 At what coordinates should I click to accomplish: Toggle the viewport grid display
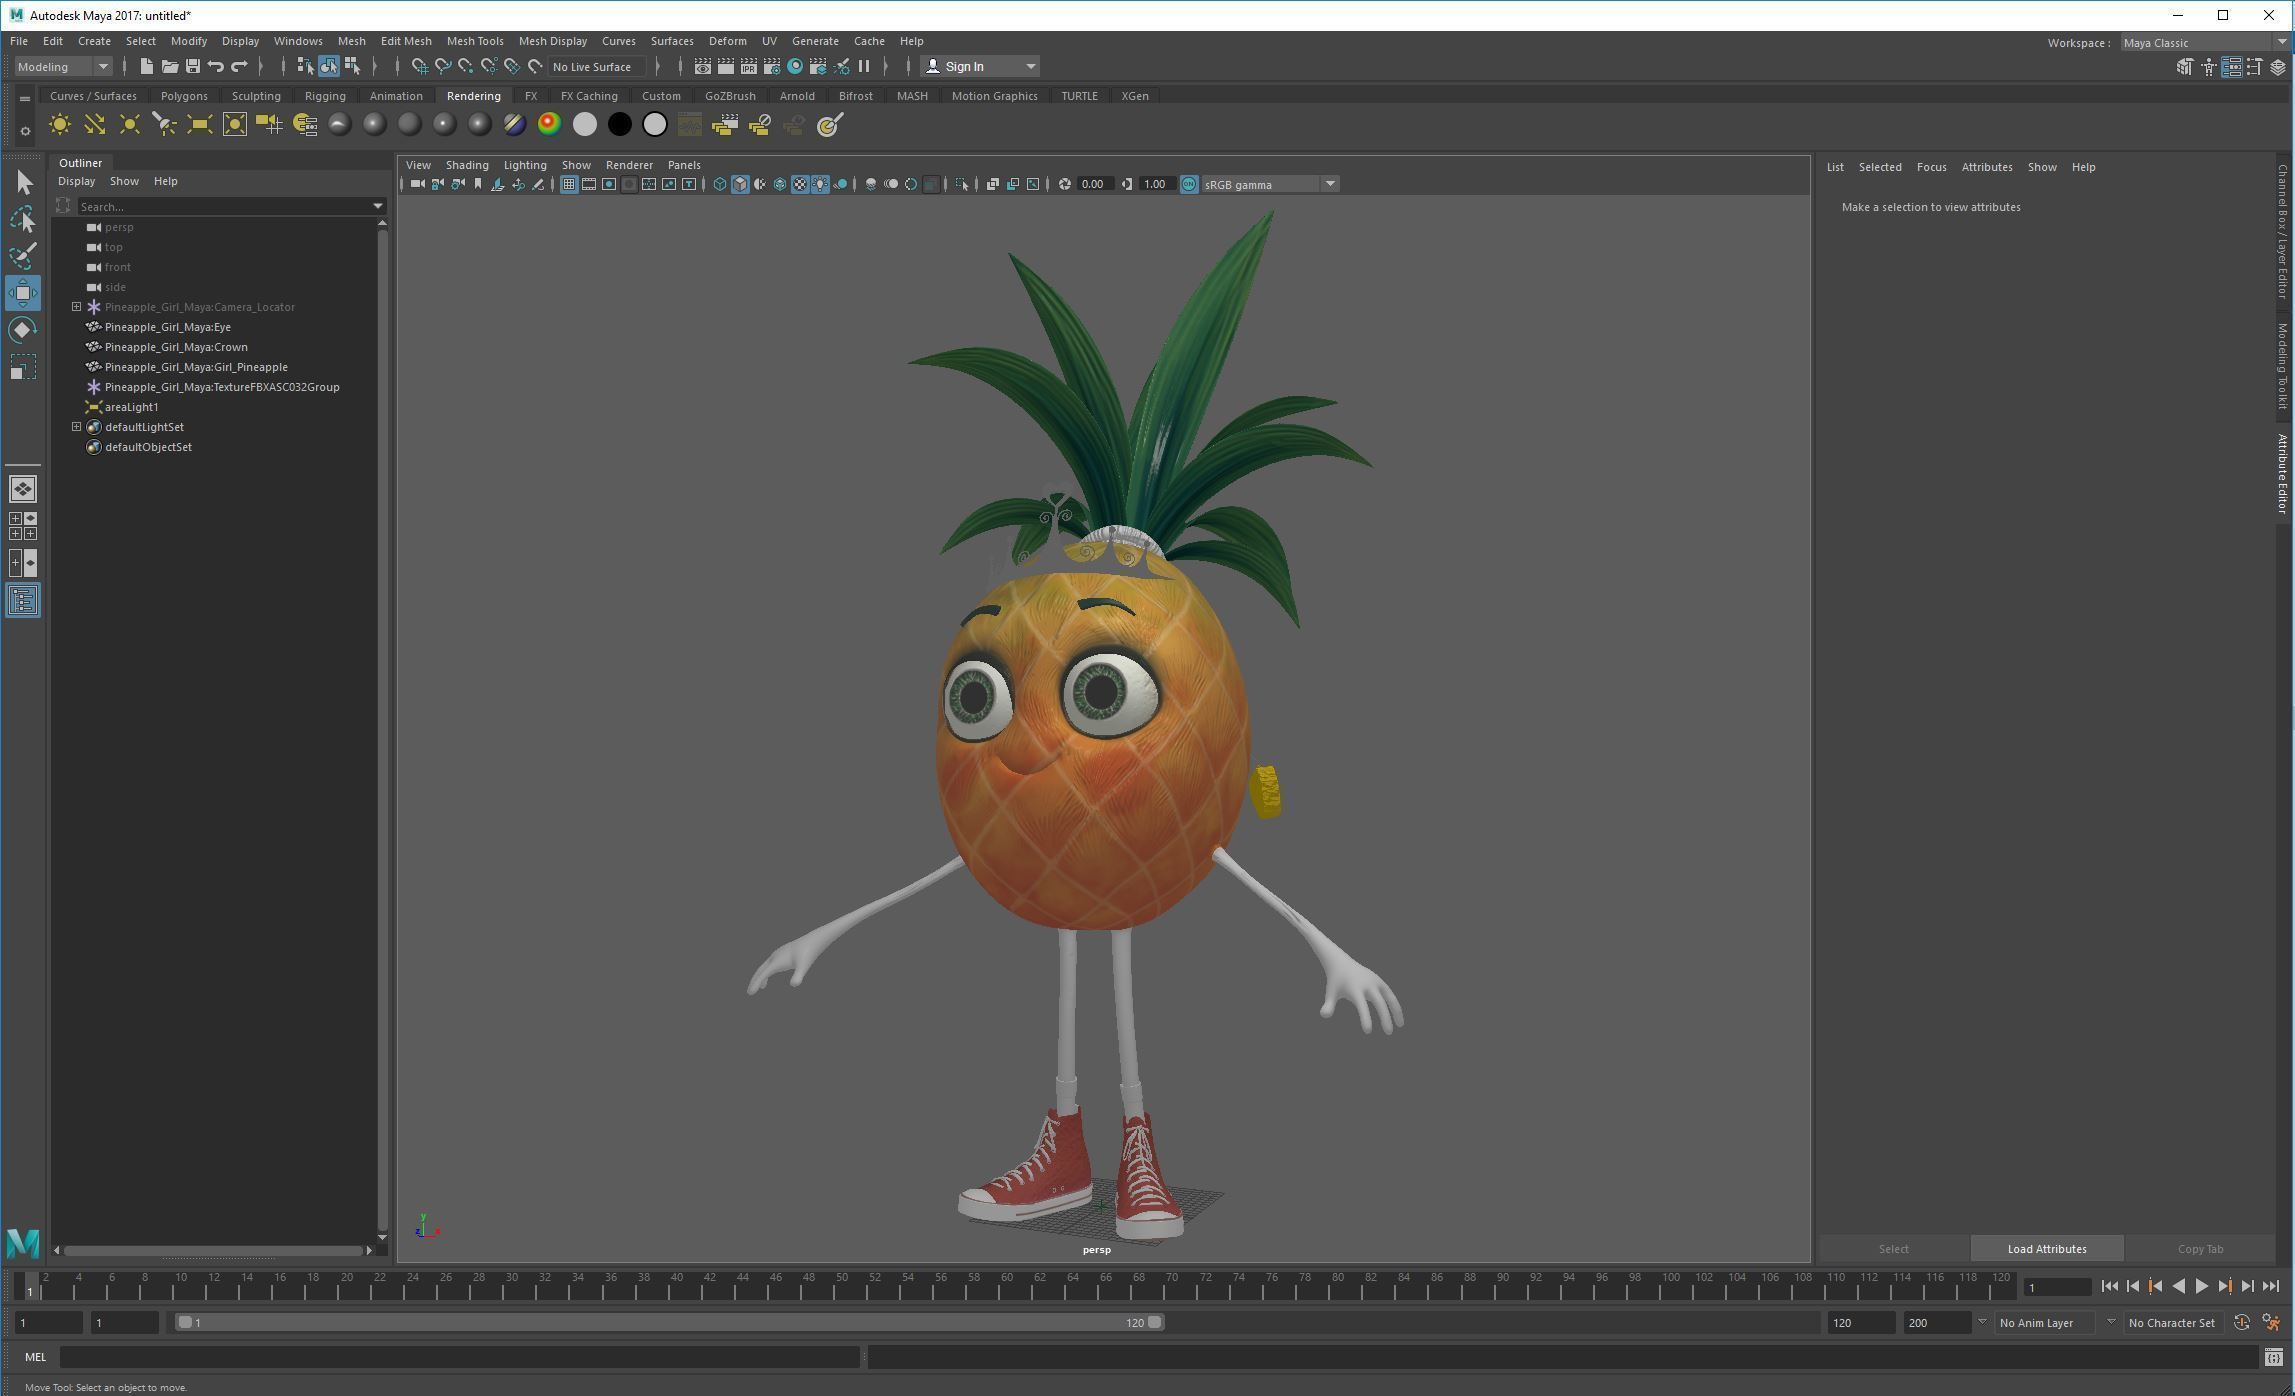[x=568, y=184]
